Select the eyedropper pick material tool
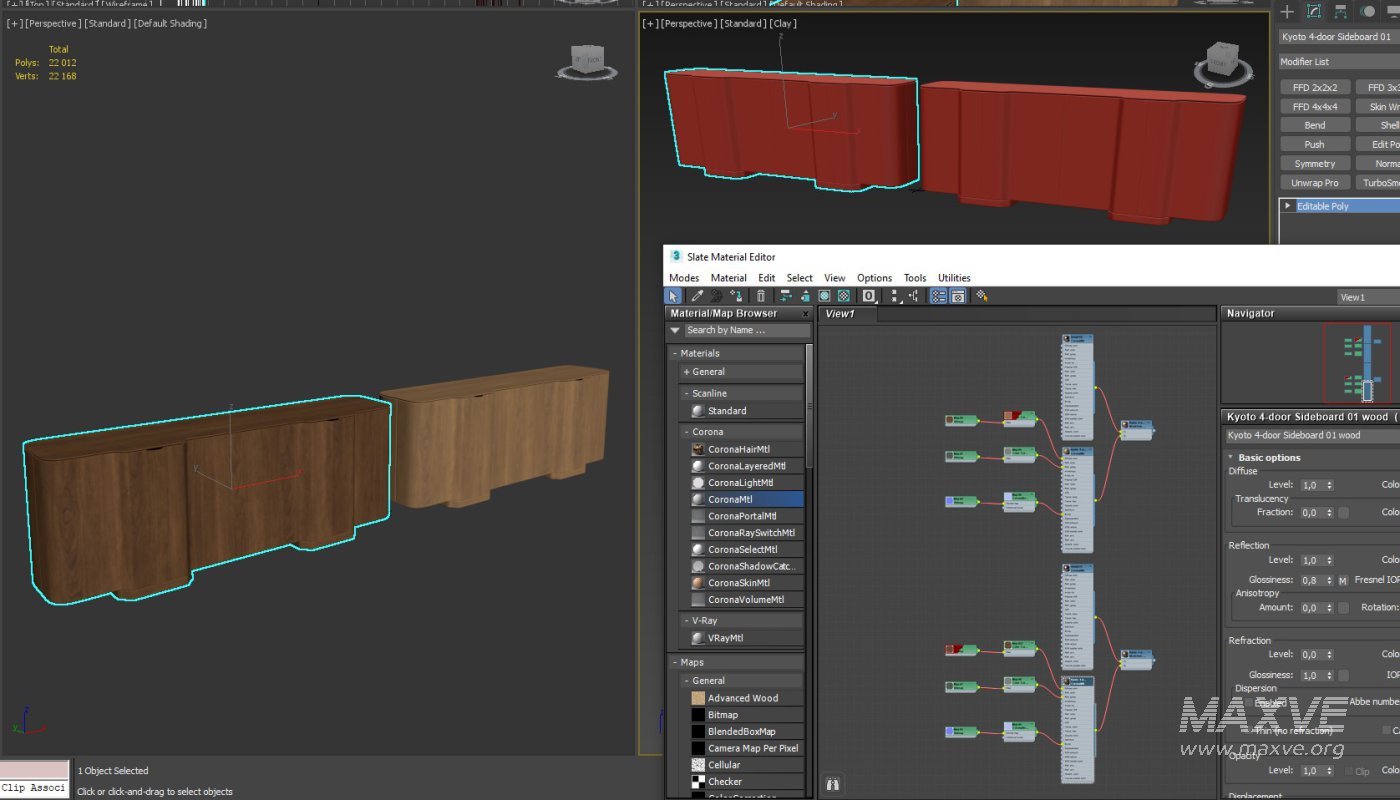This screenshot has height=800, width=1400. [697, 296]
